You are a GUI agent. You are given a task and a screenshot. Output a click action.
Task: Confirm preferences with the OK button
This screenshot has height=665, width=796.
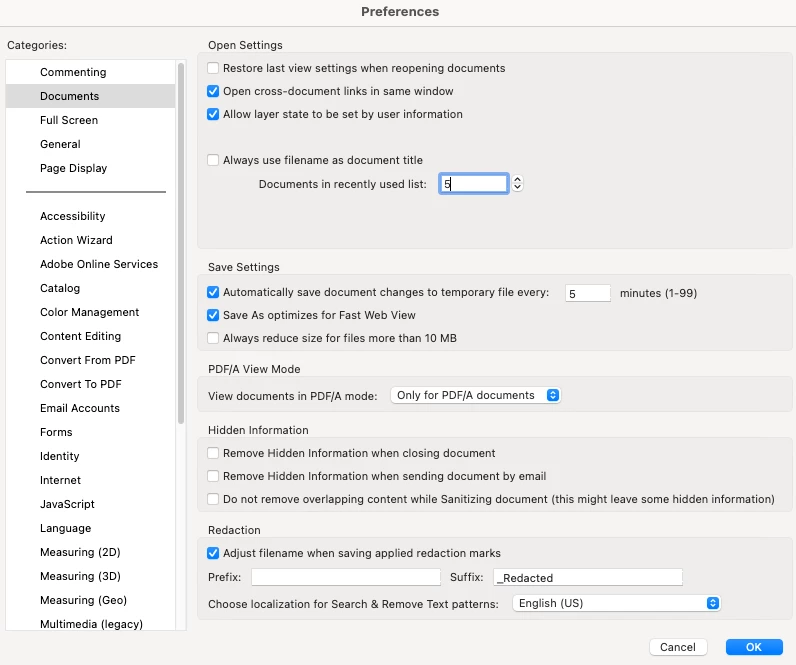coord(754,647)
